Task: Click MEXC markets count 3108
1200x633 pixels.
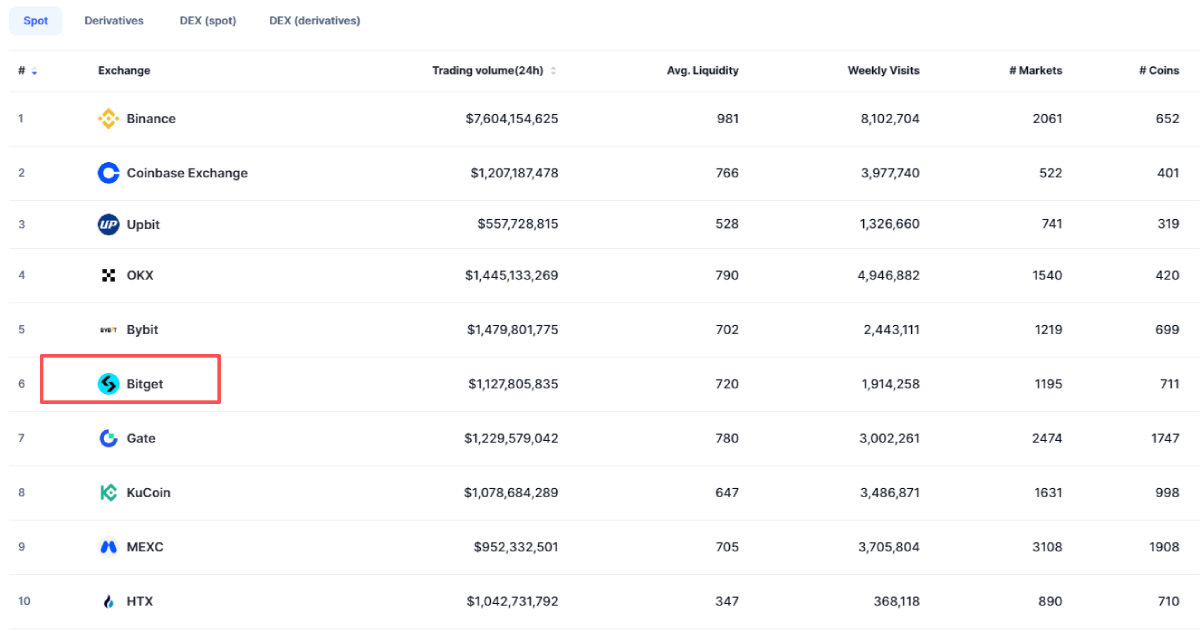Action: pos(1048,547)
